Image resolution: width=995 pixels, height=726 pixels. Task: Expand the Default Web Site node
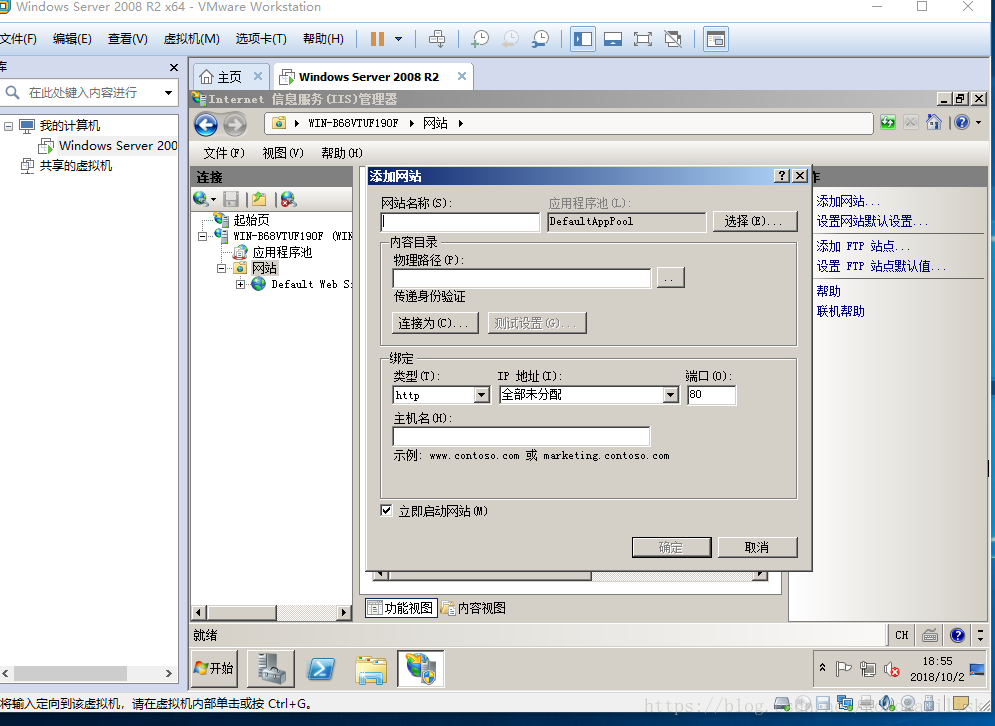tap(241, 284)
